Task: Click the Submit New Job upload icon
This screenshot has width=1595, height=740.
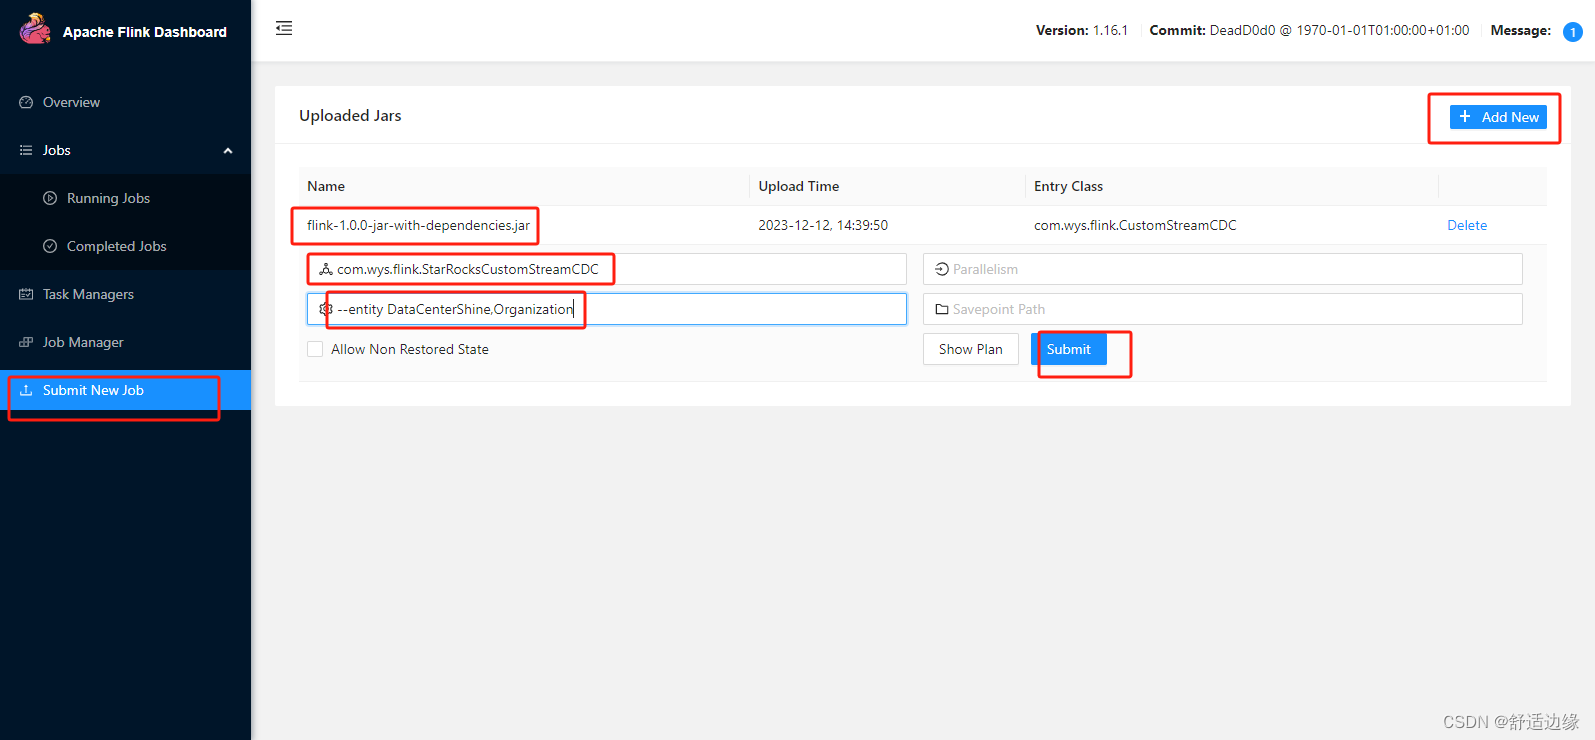Action: [x=26, y=390]
